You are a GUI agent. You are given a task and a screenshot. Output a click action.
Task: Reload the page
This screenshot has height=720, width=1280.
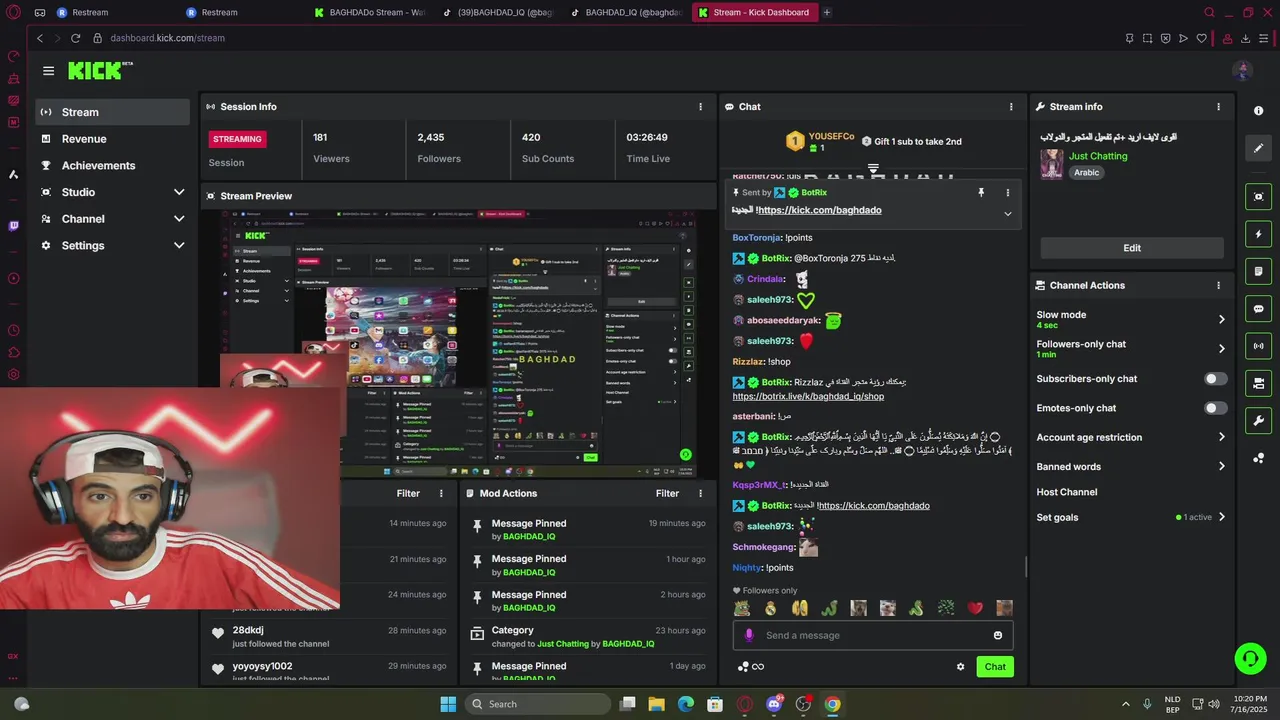(75, 38)
